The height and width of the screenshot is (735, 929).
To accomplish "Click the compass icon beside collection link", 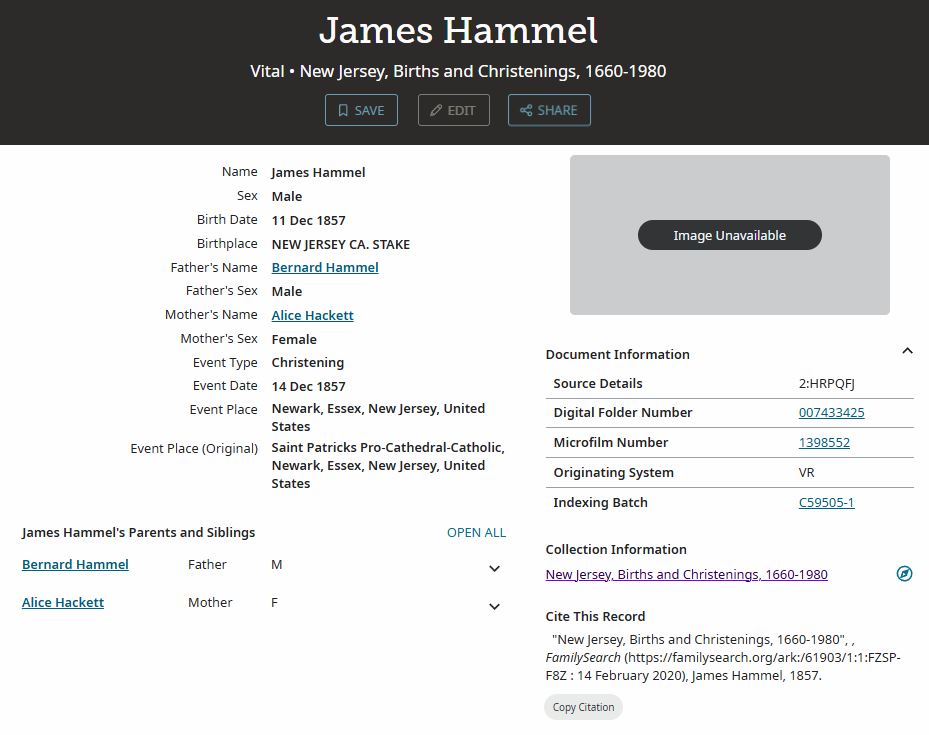I will click(x=904, y=574).
